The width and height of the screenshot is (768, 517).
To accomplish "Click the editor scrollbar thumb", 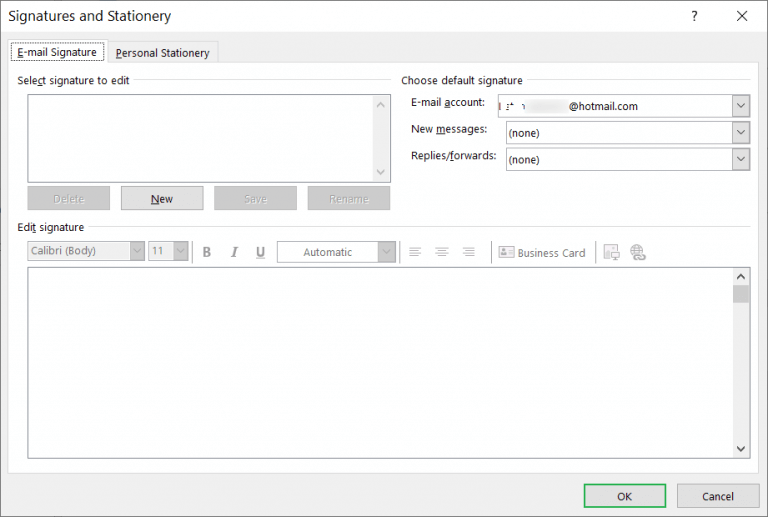I will (741, 294).
